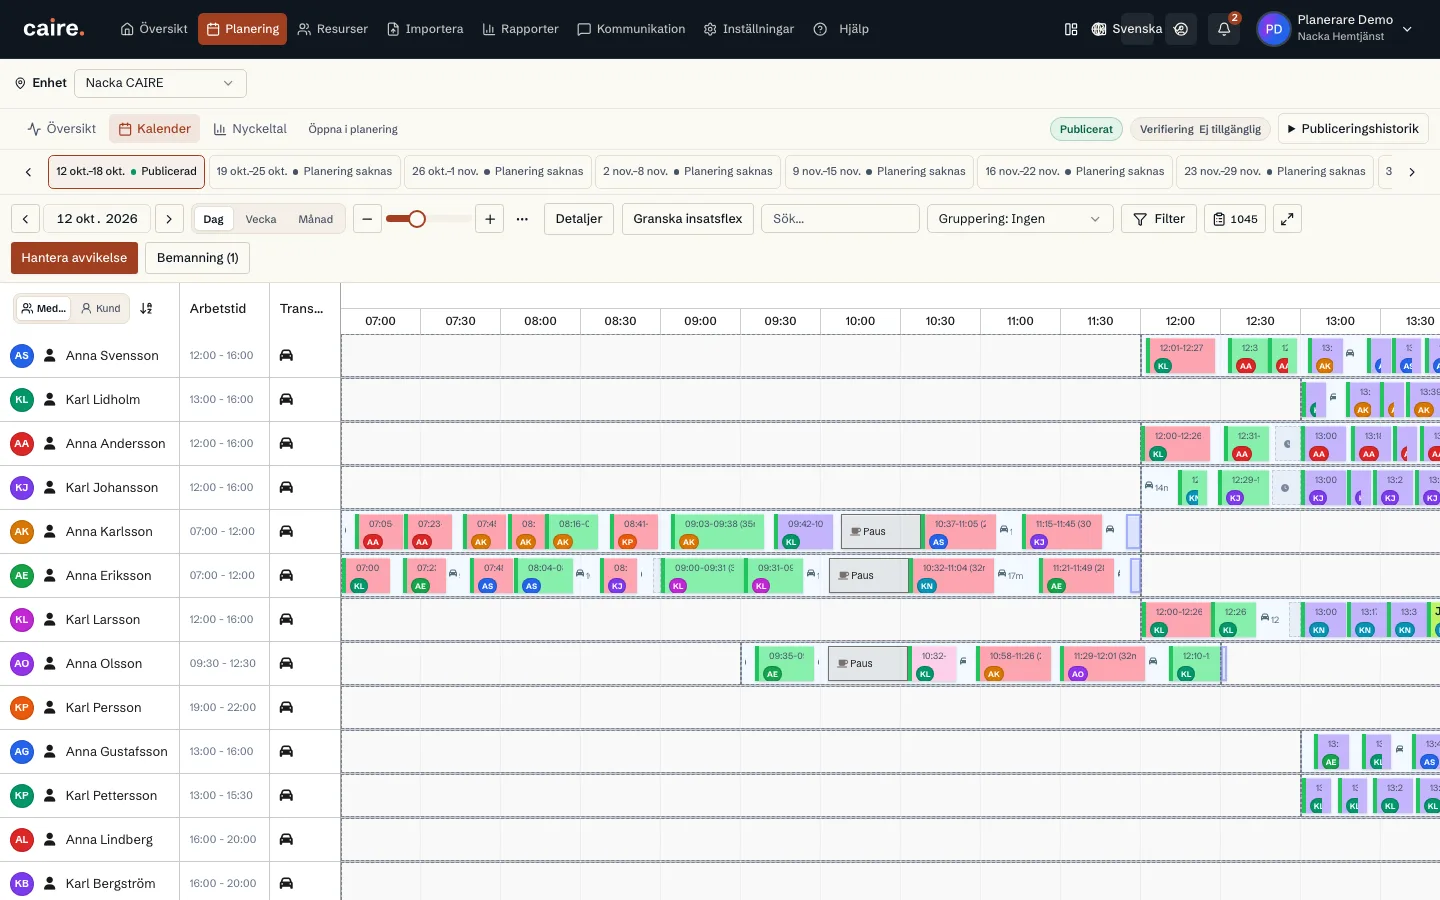
Task: Click the zoom-out minus button
Action: [x=367, y=219]
